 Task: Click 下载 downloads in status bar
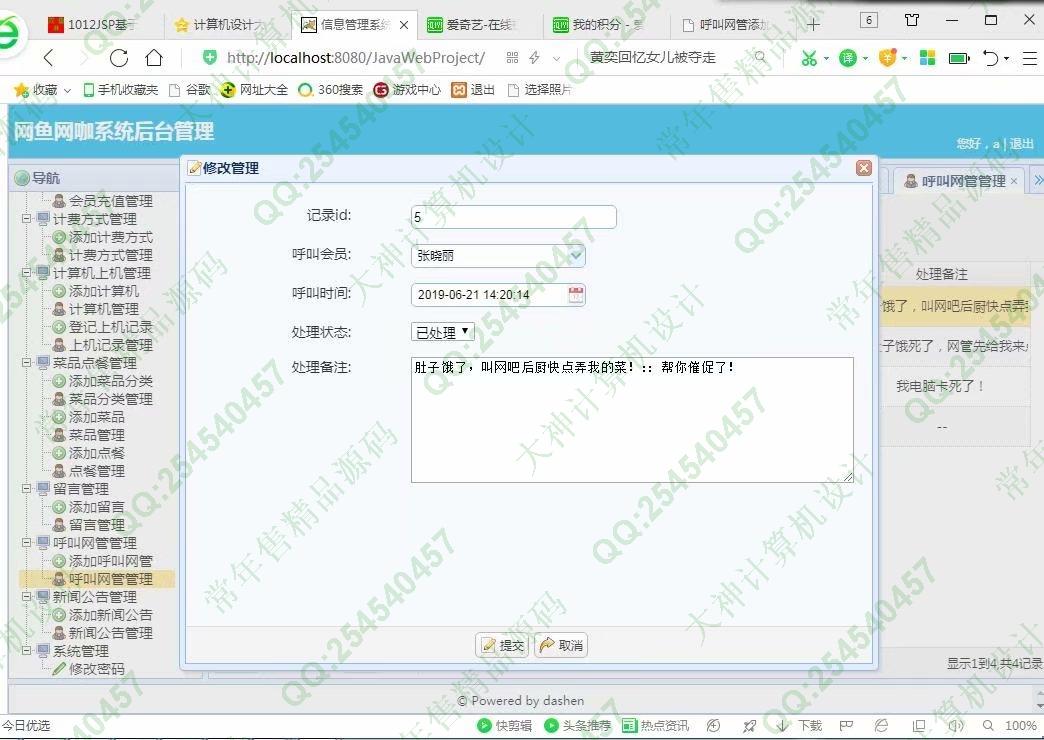[x=800, y=725]
